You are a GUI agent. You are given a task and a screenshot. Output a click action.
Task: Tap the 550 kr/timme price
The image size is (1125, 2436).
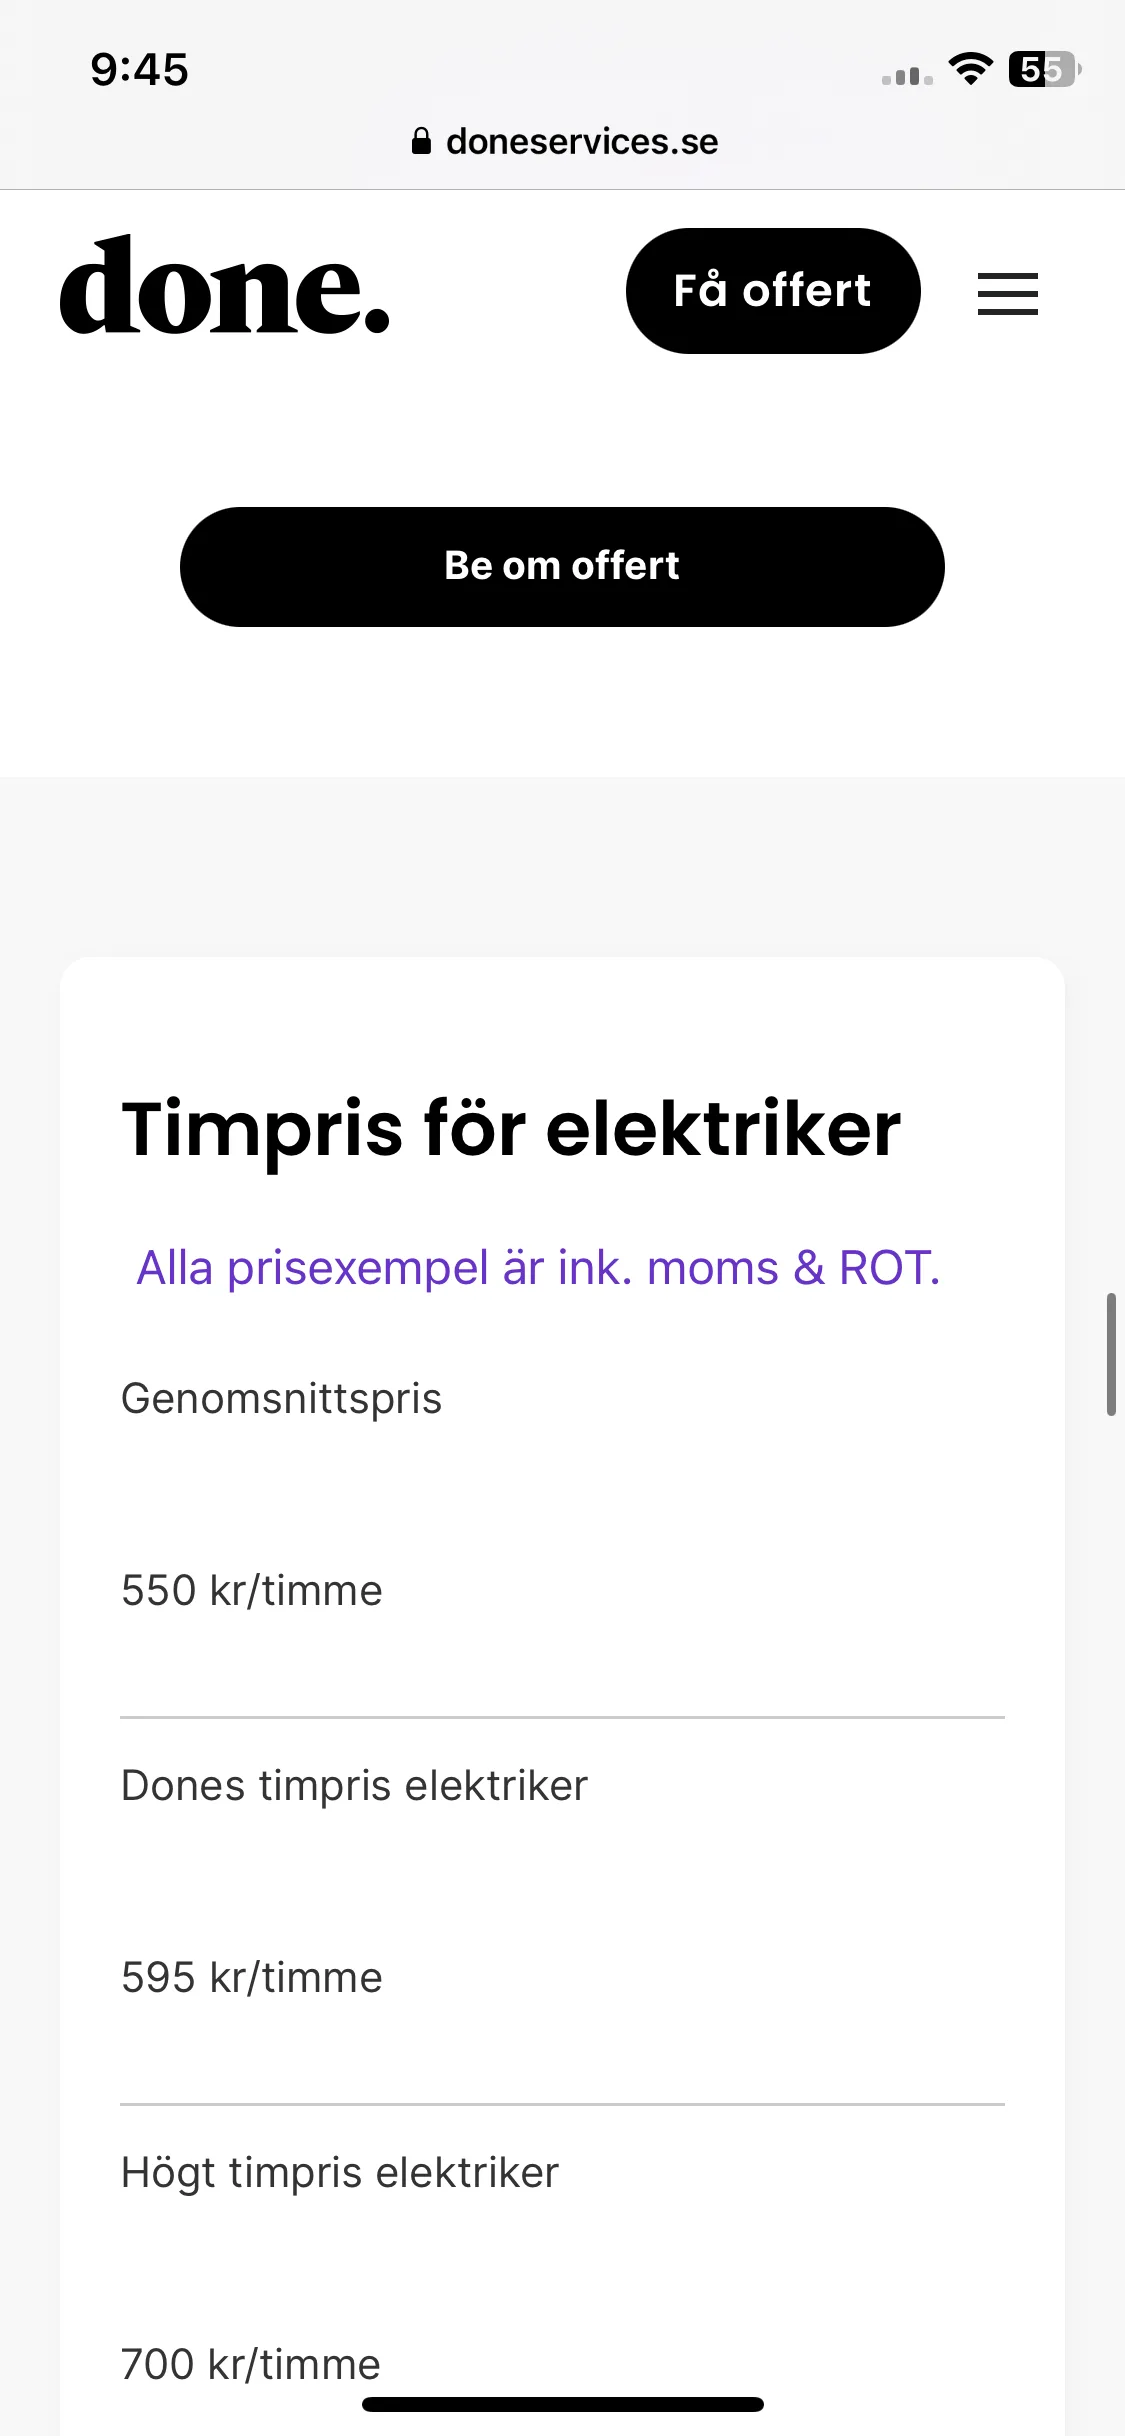tap(252, 1590)
